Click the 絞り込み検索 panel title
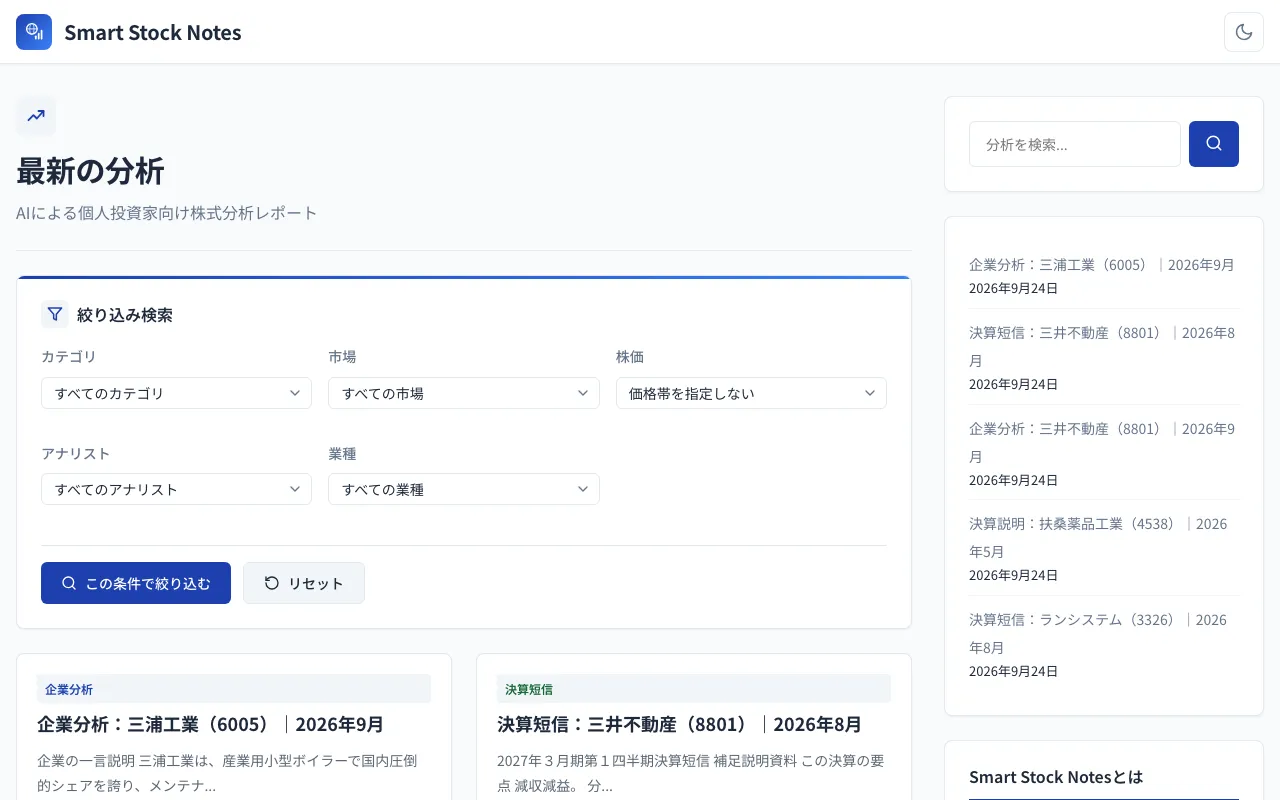1280x800 pixels. (x=125, y=315)
